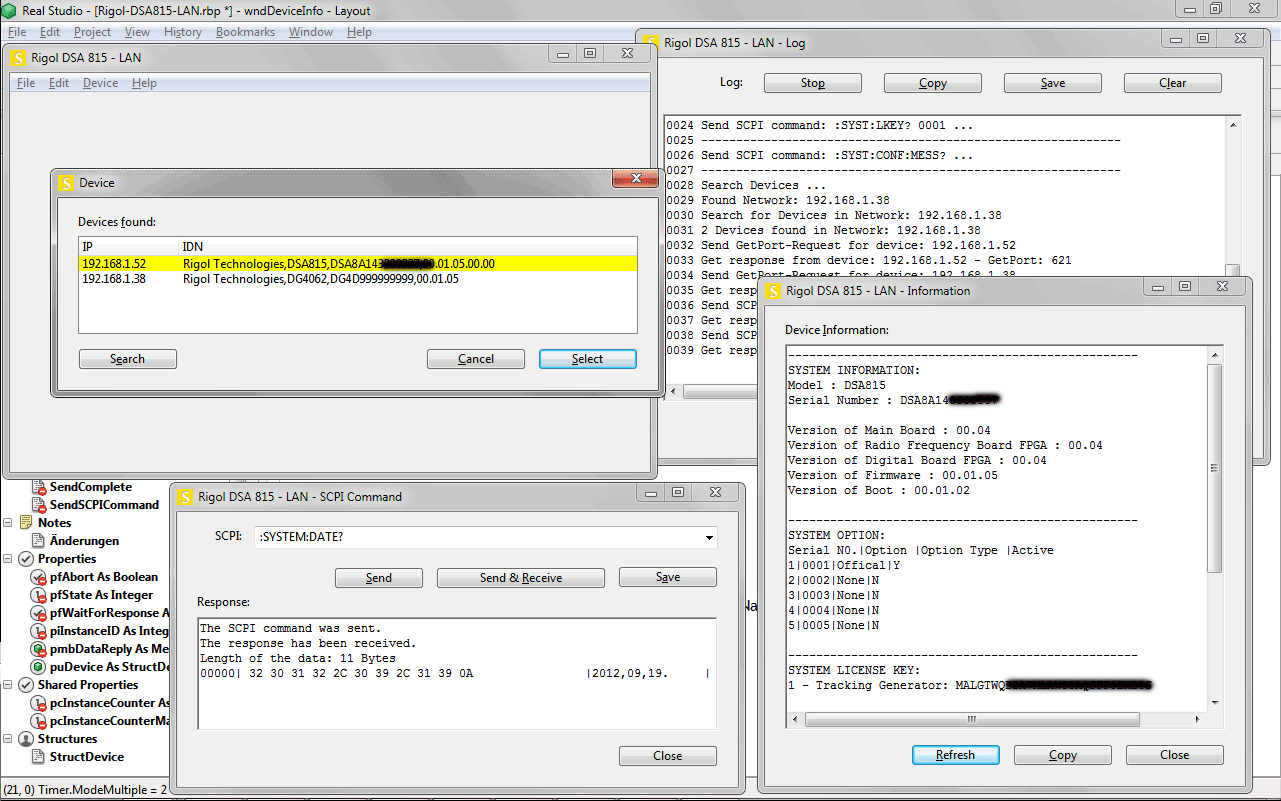Select the pfState As Integer property
1281x801 pixels.
tap(101, 595)
